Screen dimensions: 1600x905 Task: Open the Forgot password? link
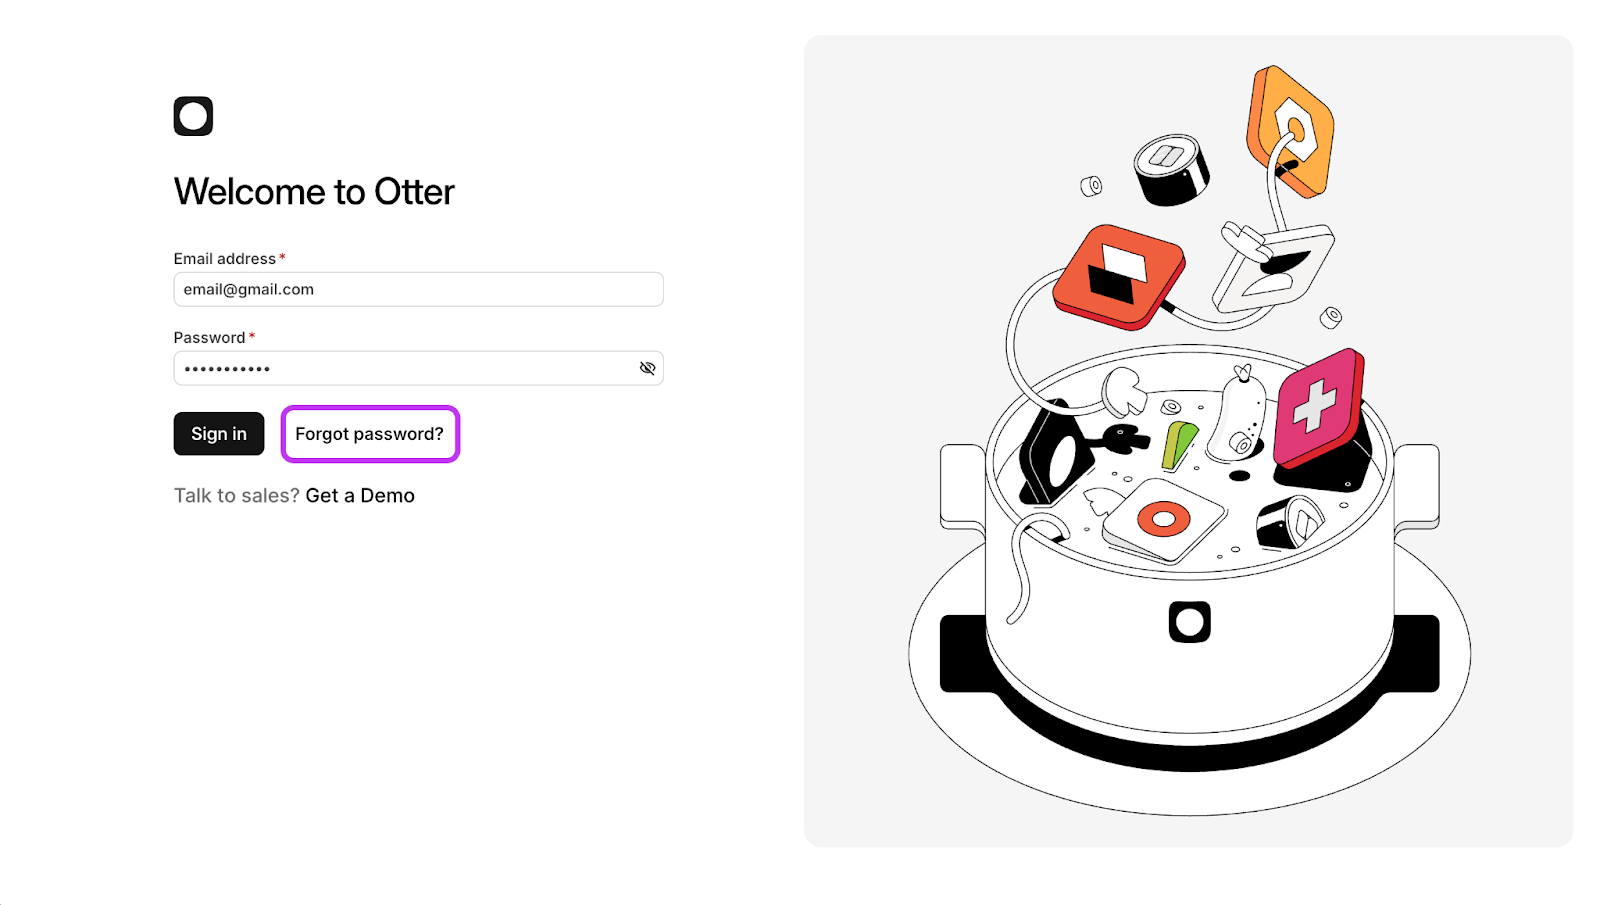[369, 434]
